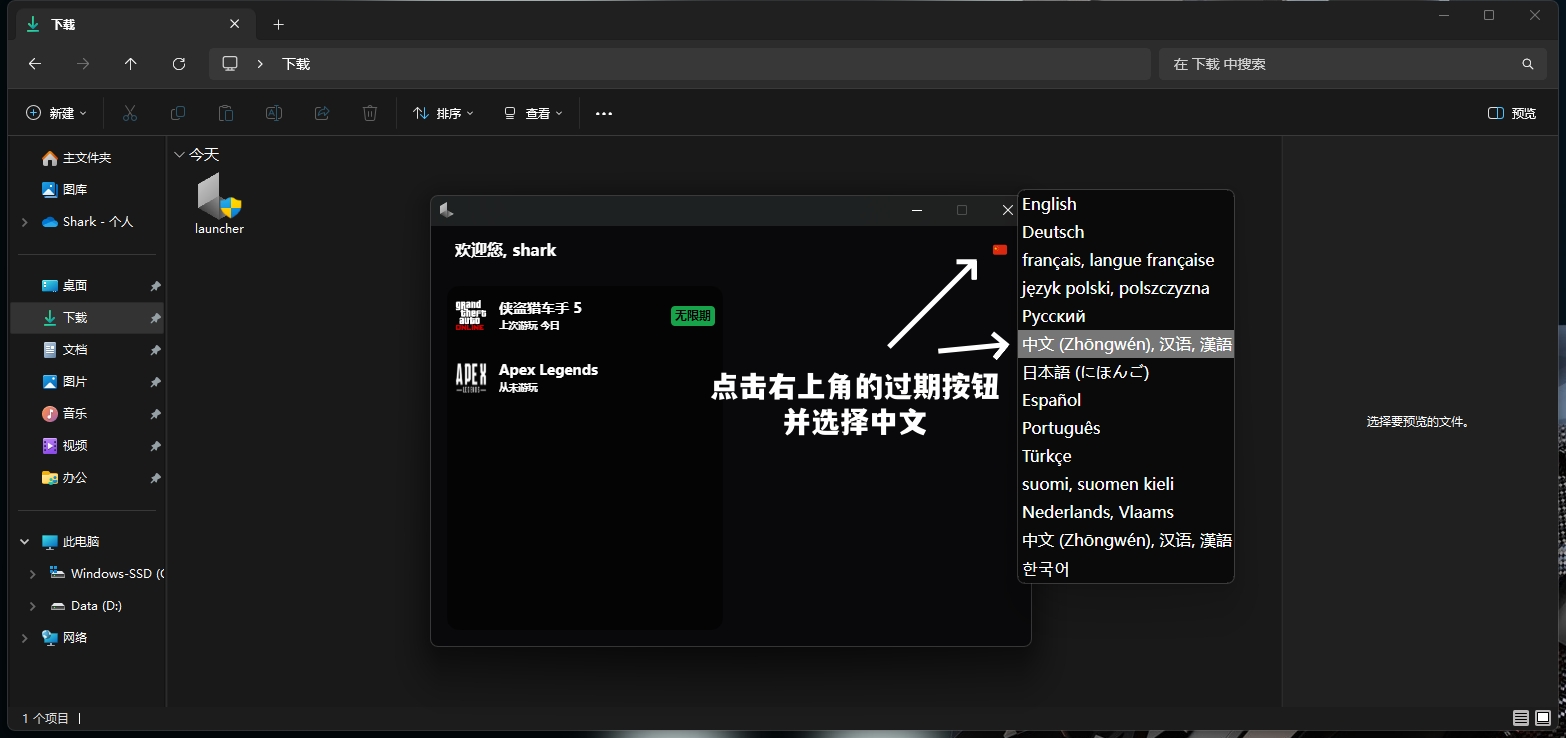This screenshot has height=738, width=1566.
Task: Click the Paste icon in the toolbar
Action: [x=225, y=113]
